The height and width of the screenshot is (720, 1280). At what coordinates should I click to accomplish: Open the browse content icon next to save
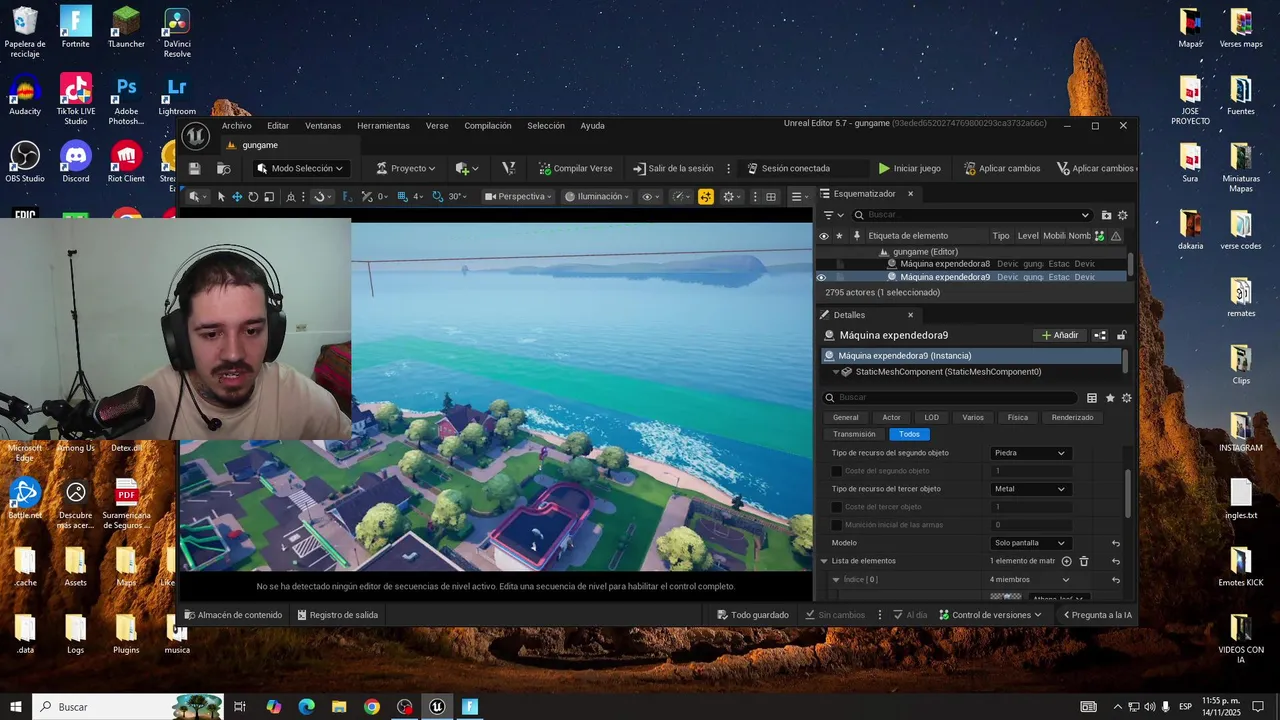224,169
